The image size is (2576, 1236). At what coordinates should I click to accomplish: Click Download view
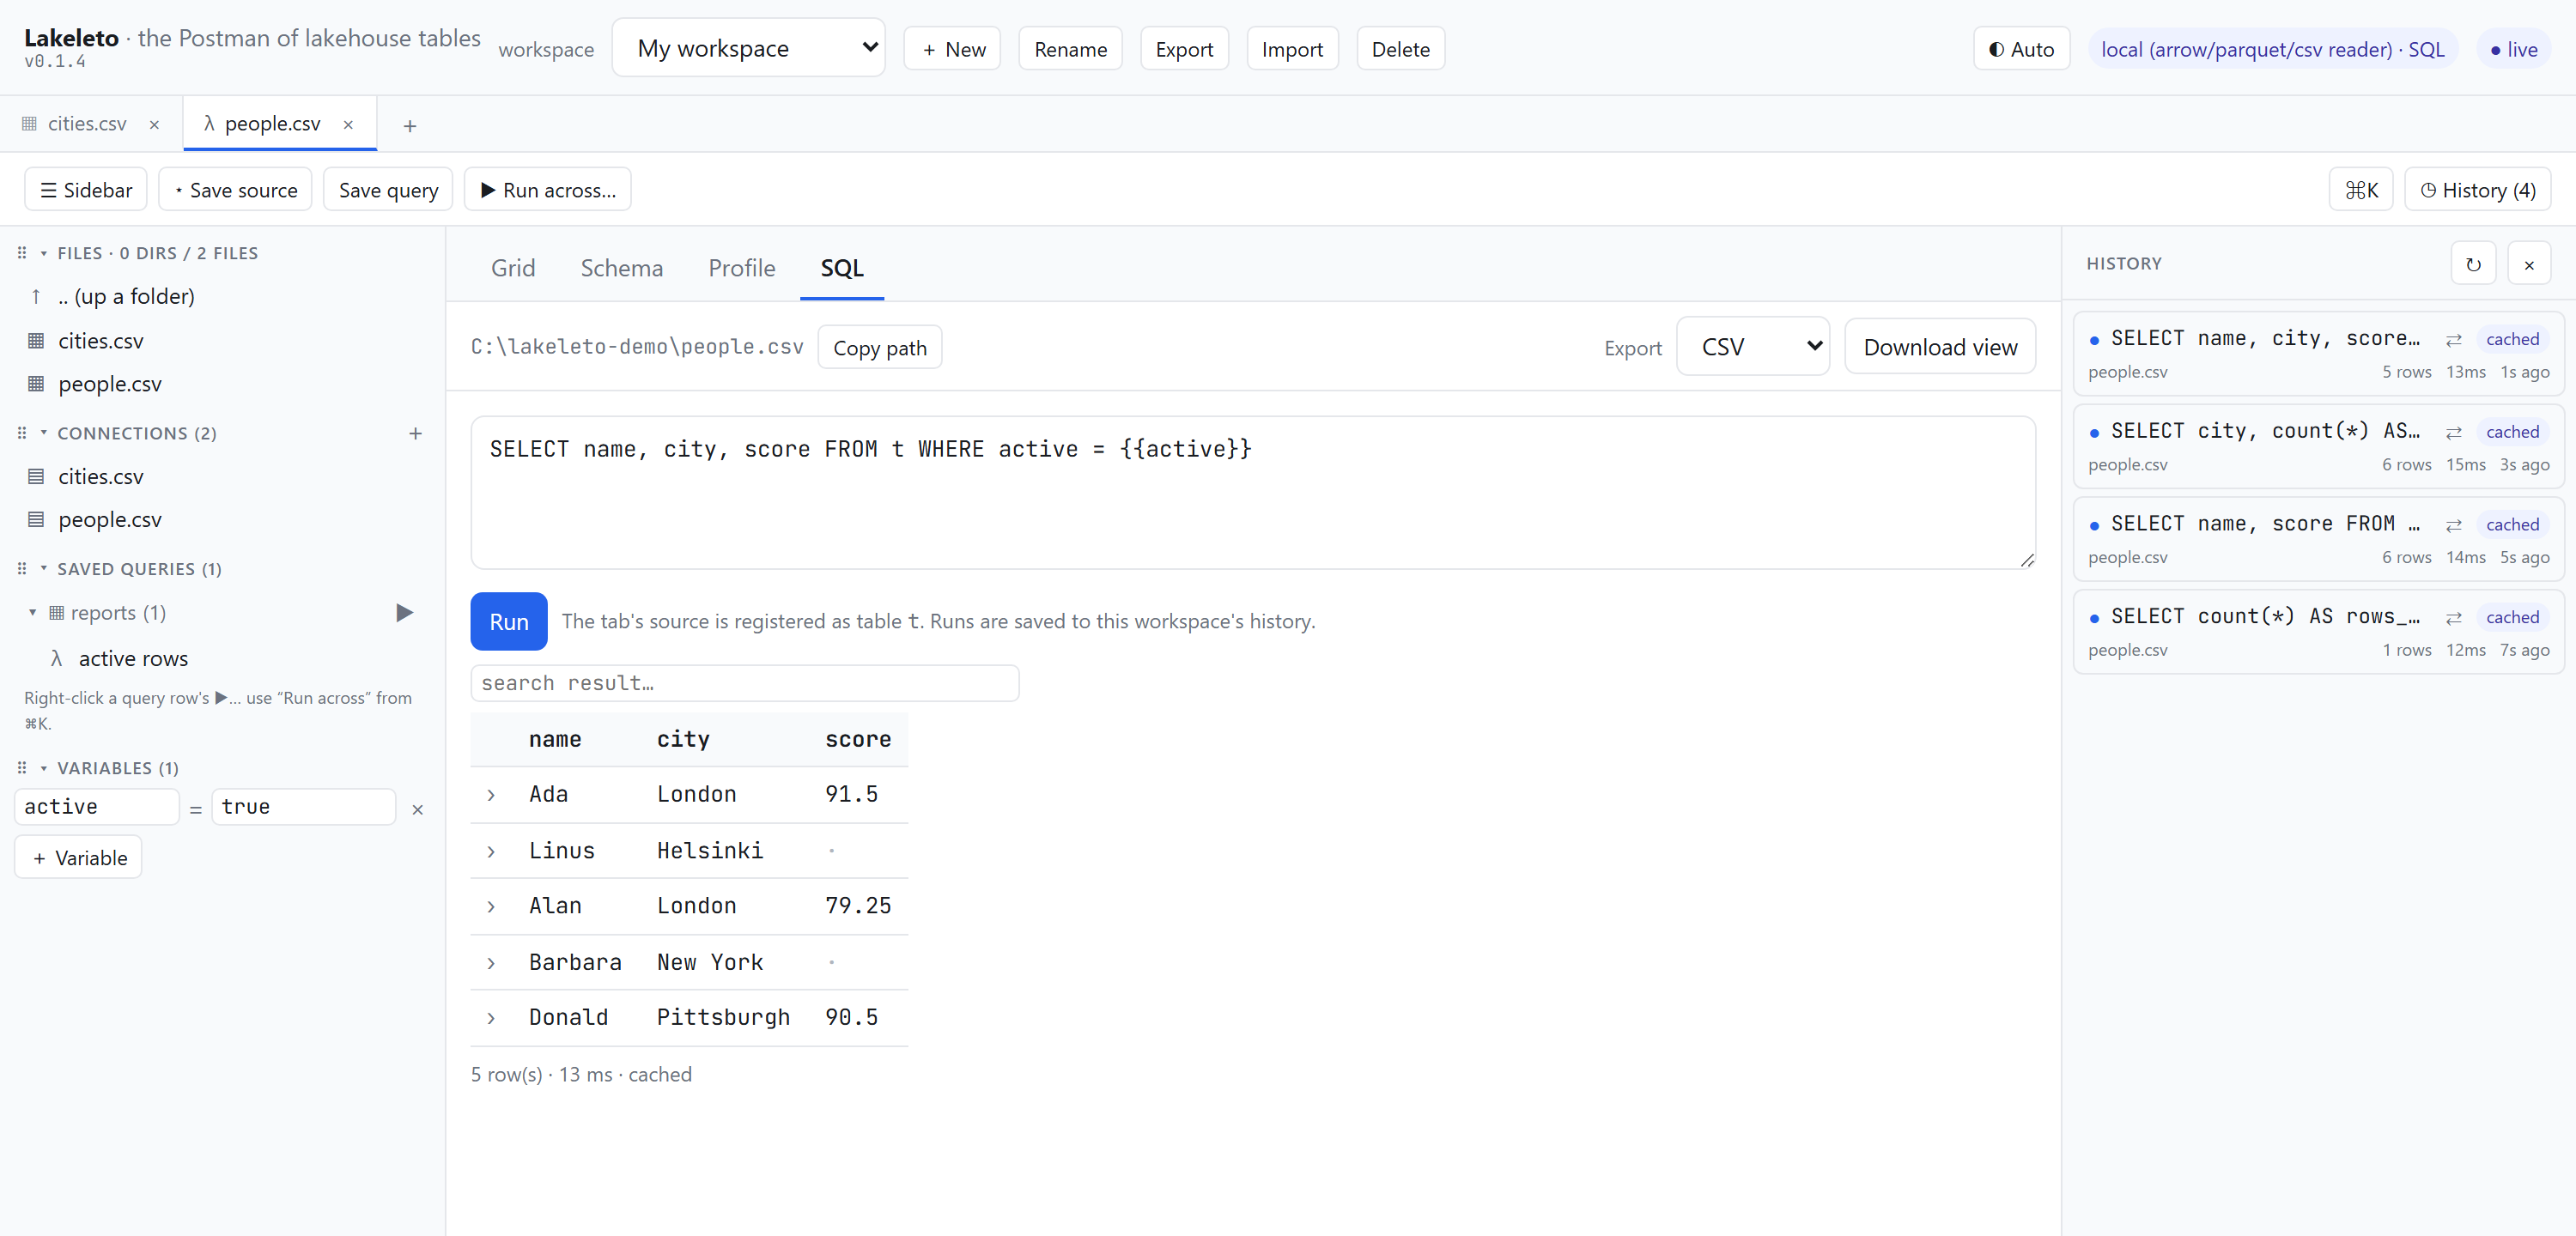(x=1940, y=347)
